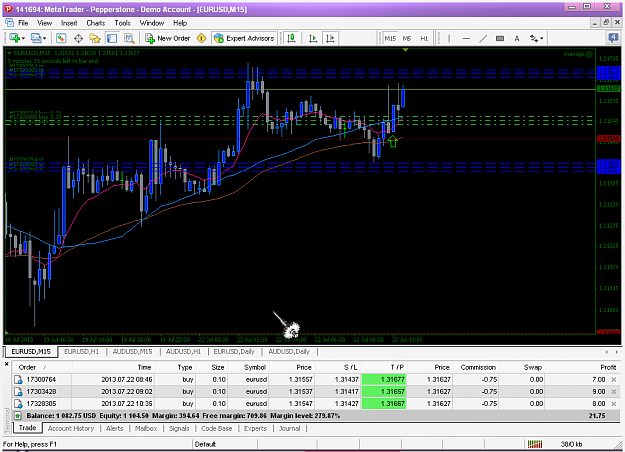Viewport: 625px width, 452px height.
Task: Select the M5 timeframe button
Action: coord(407,38)
